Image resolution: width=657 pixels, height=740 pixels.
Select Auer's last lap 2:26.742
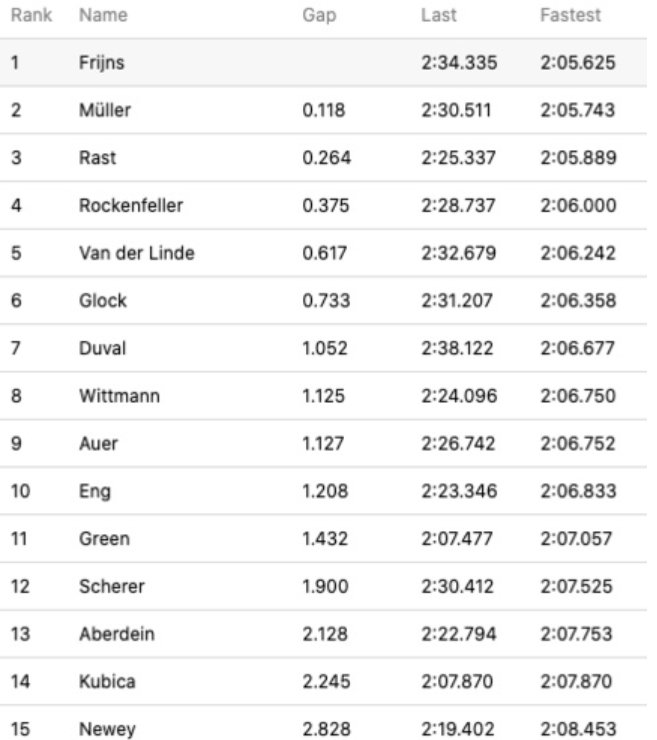pos(458,444)
